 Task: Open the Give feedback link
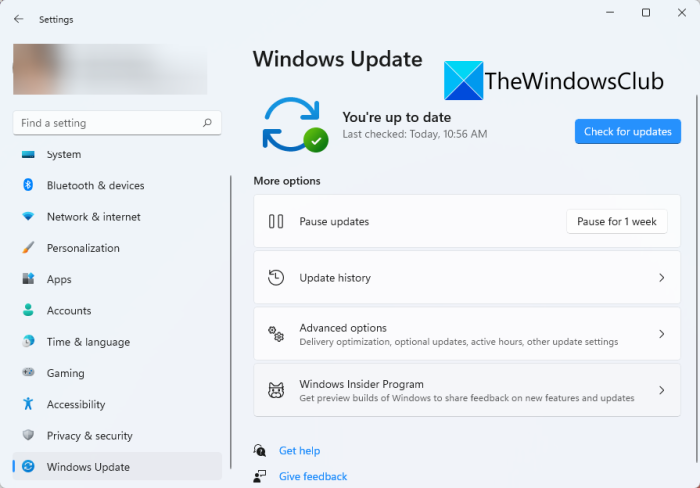(x=313, y=476)
